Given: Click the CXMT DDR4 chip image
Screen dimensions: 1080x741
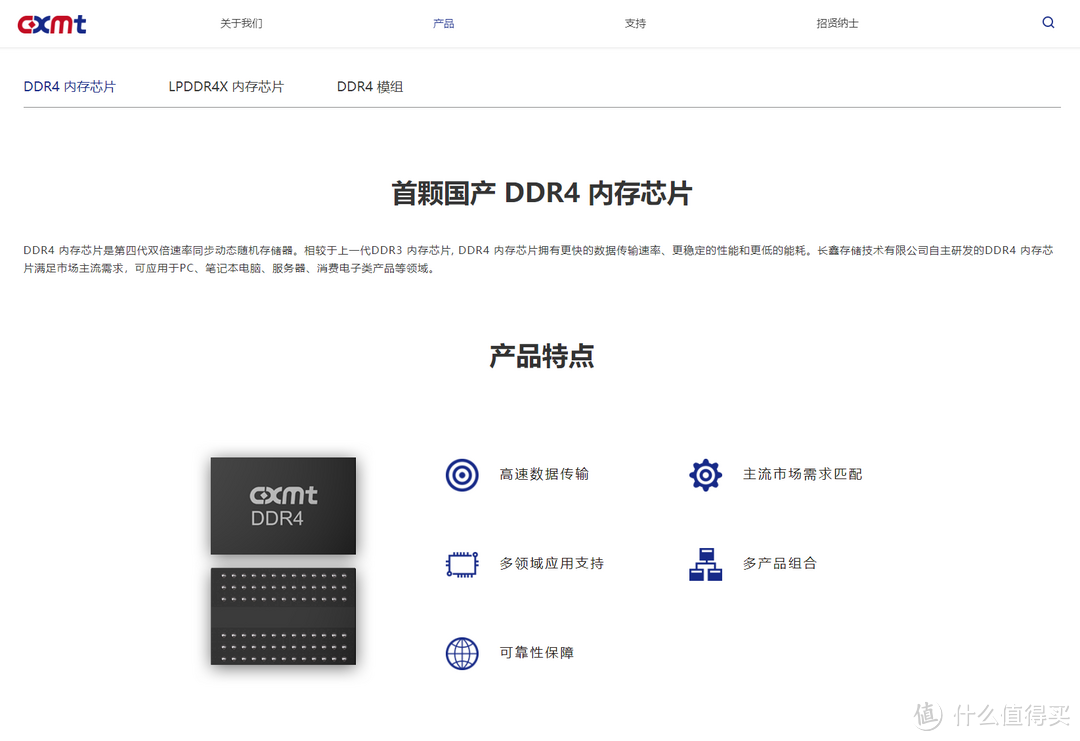Looking at the screenshot, I should (x=282, y=505).
